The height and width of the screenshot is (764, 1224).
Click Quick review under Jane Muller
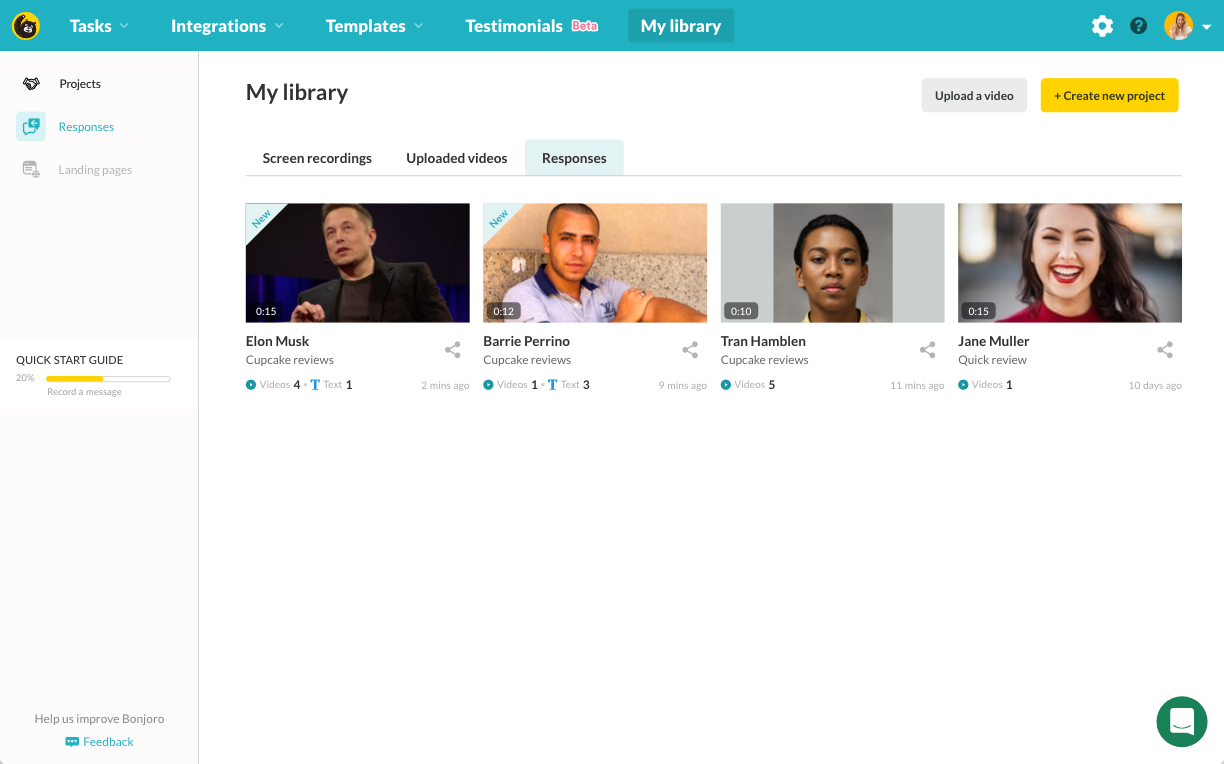tap(992, 360)
